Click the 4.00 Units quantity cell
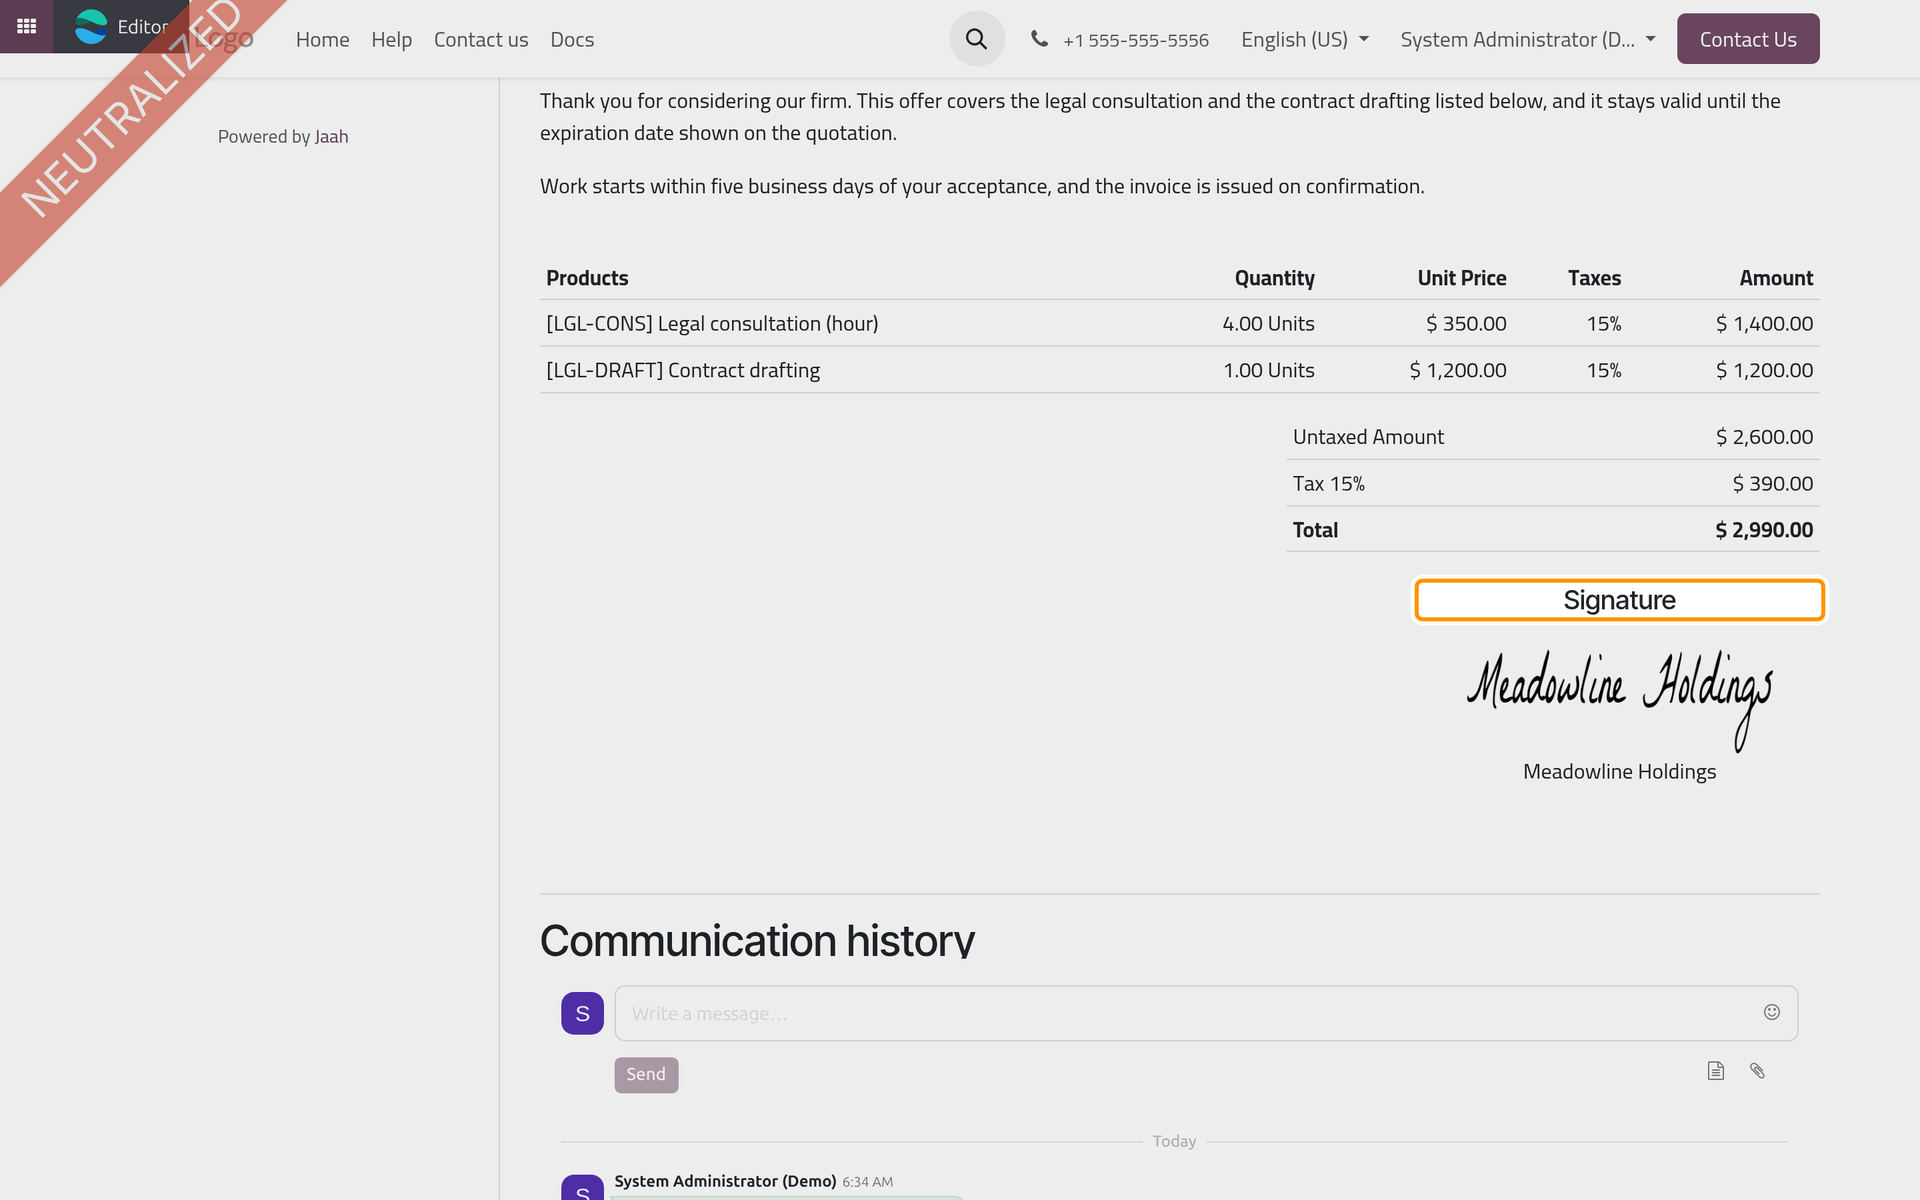This screenshot has width=1920, height=1200. coord(1268,324)
